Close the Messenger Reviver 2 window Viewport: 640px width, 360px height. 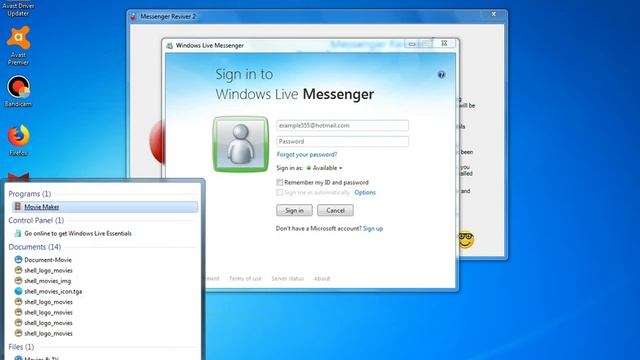coord(493,14)
